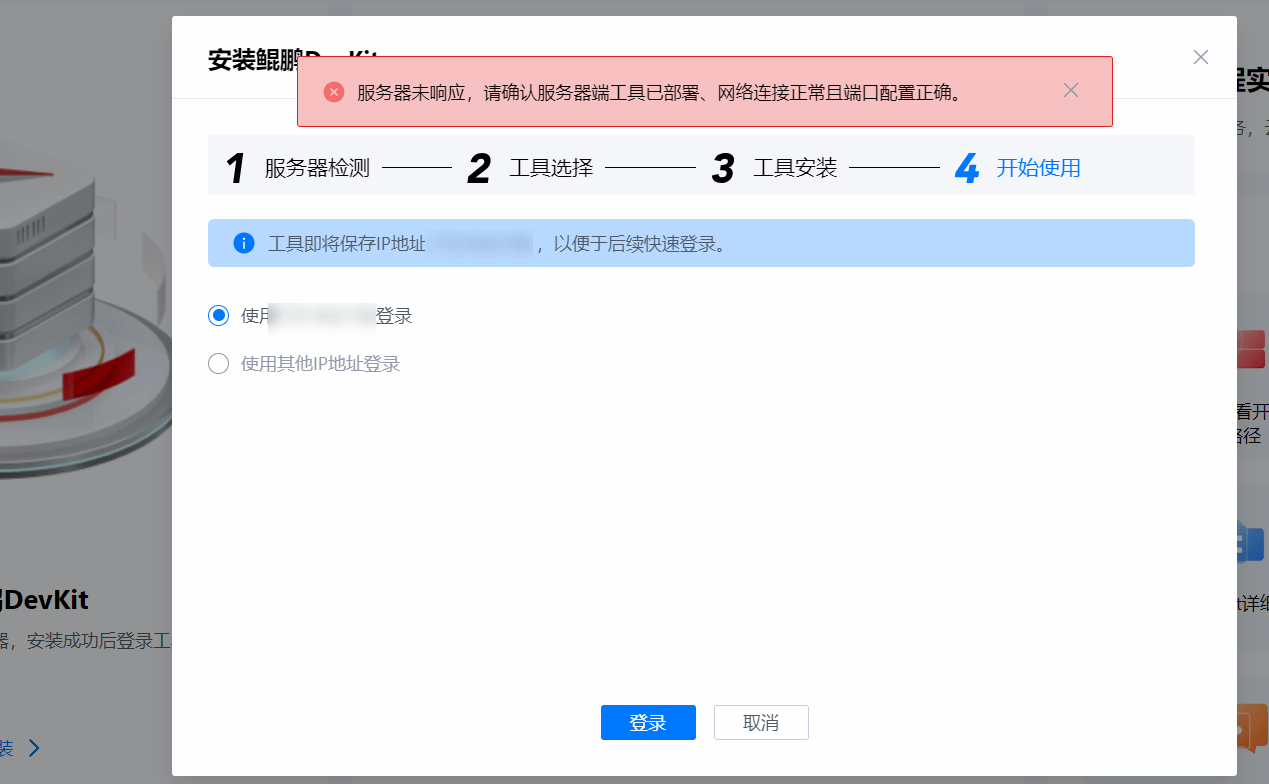The height and width of the screenshot is (784, 1269).
Task: Go to step 2 工具选择
Action: click(x=530, y=168)
